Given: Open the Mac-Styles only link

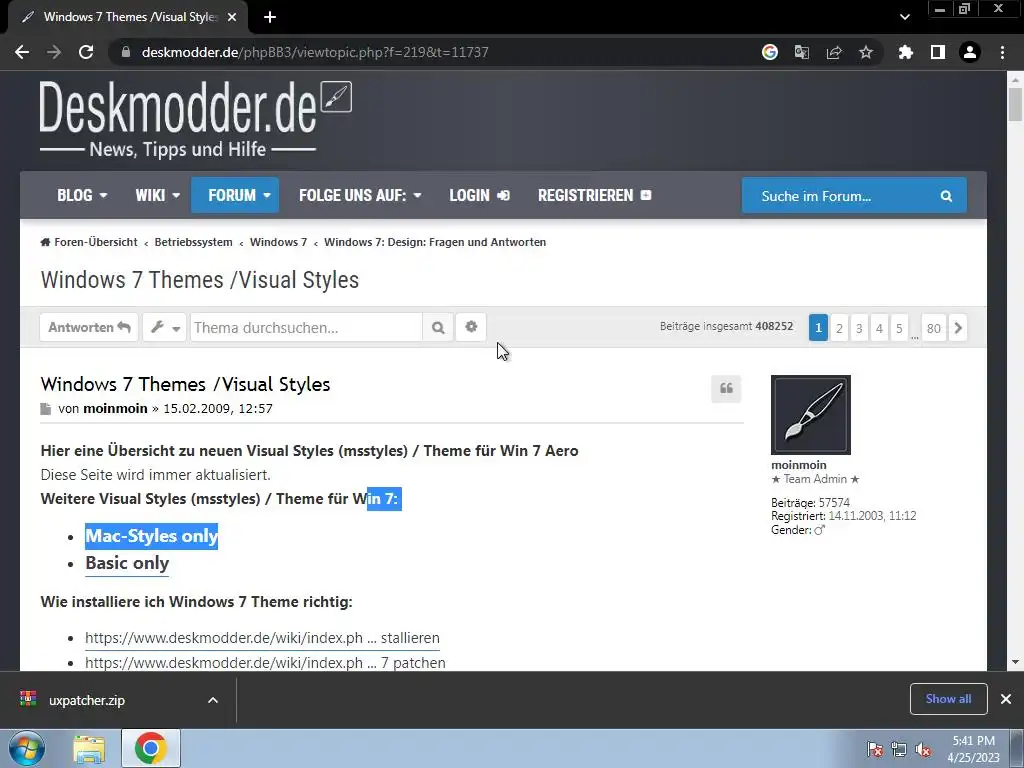Looking at the screenshot, I should [x=152, y=536].
